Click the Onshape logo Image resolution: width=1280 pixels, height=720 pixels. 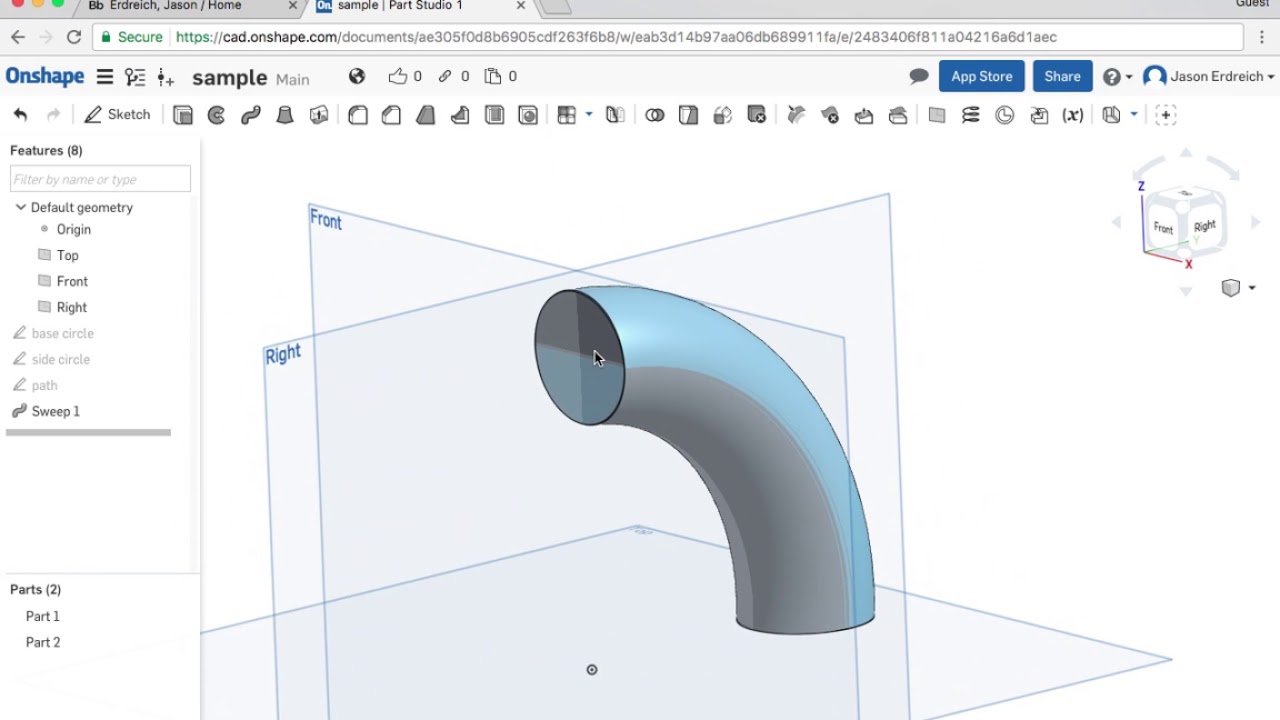(x=45, y=77)
